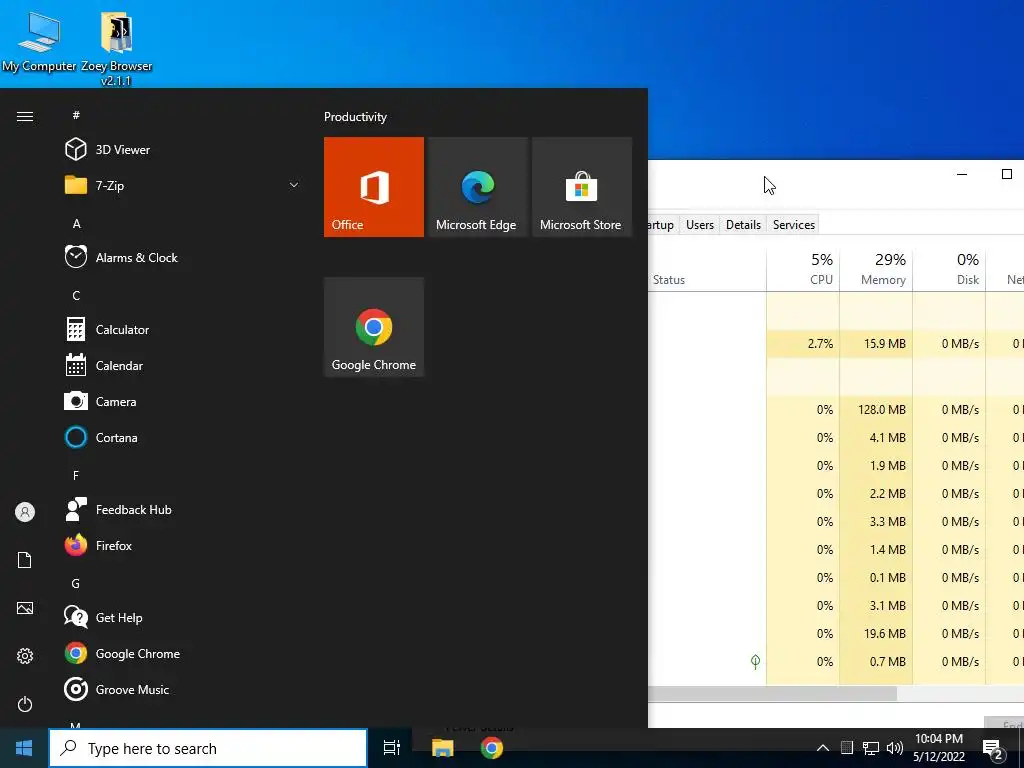
Task: Open the user account icon in Start
Action: click(25, 512)
